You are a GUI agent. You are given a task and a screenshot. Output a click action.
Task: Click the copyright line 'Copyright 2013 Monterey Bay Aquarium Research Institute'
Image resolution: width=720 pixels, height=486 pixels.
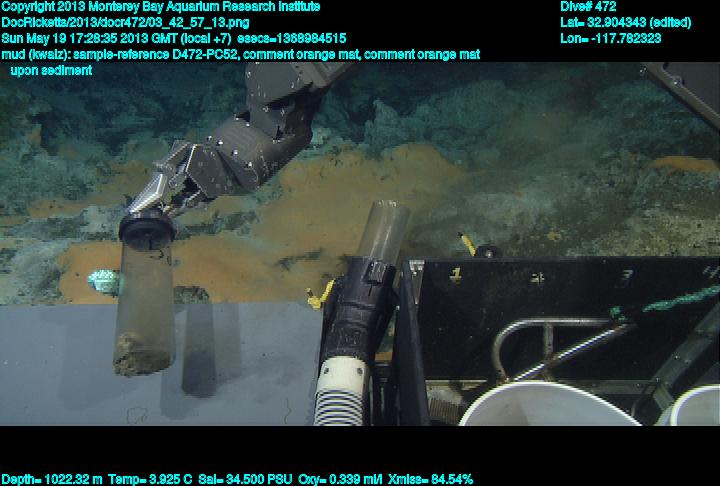pyautogui.click(x=161, y=7)
